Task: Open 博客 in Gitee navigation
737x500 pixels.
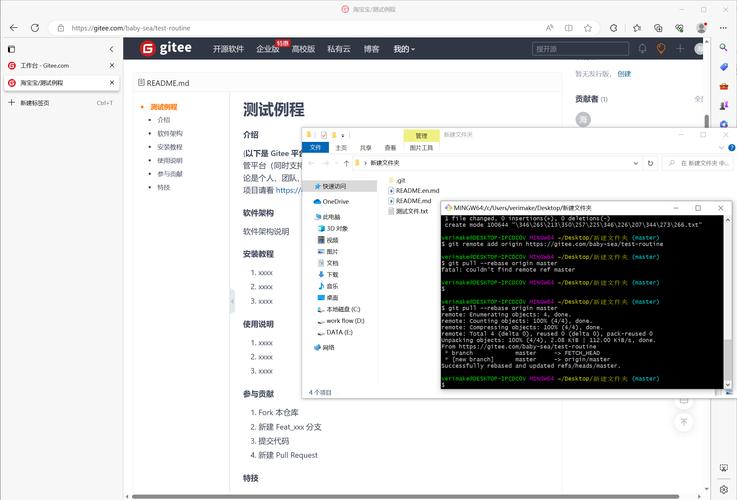Action: pyautogui.click(x=371, y=49)
